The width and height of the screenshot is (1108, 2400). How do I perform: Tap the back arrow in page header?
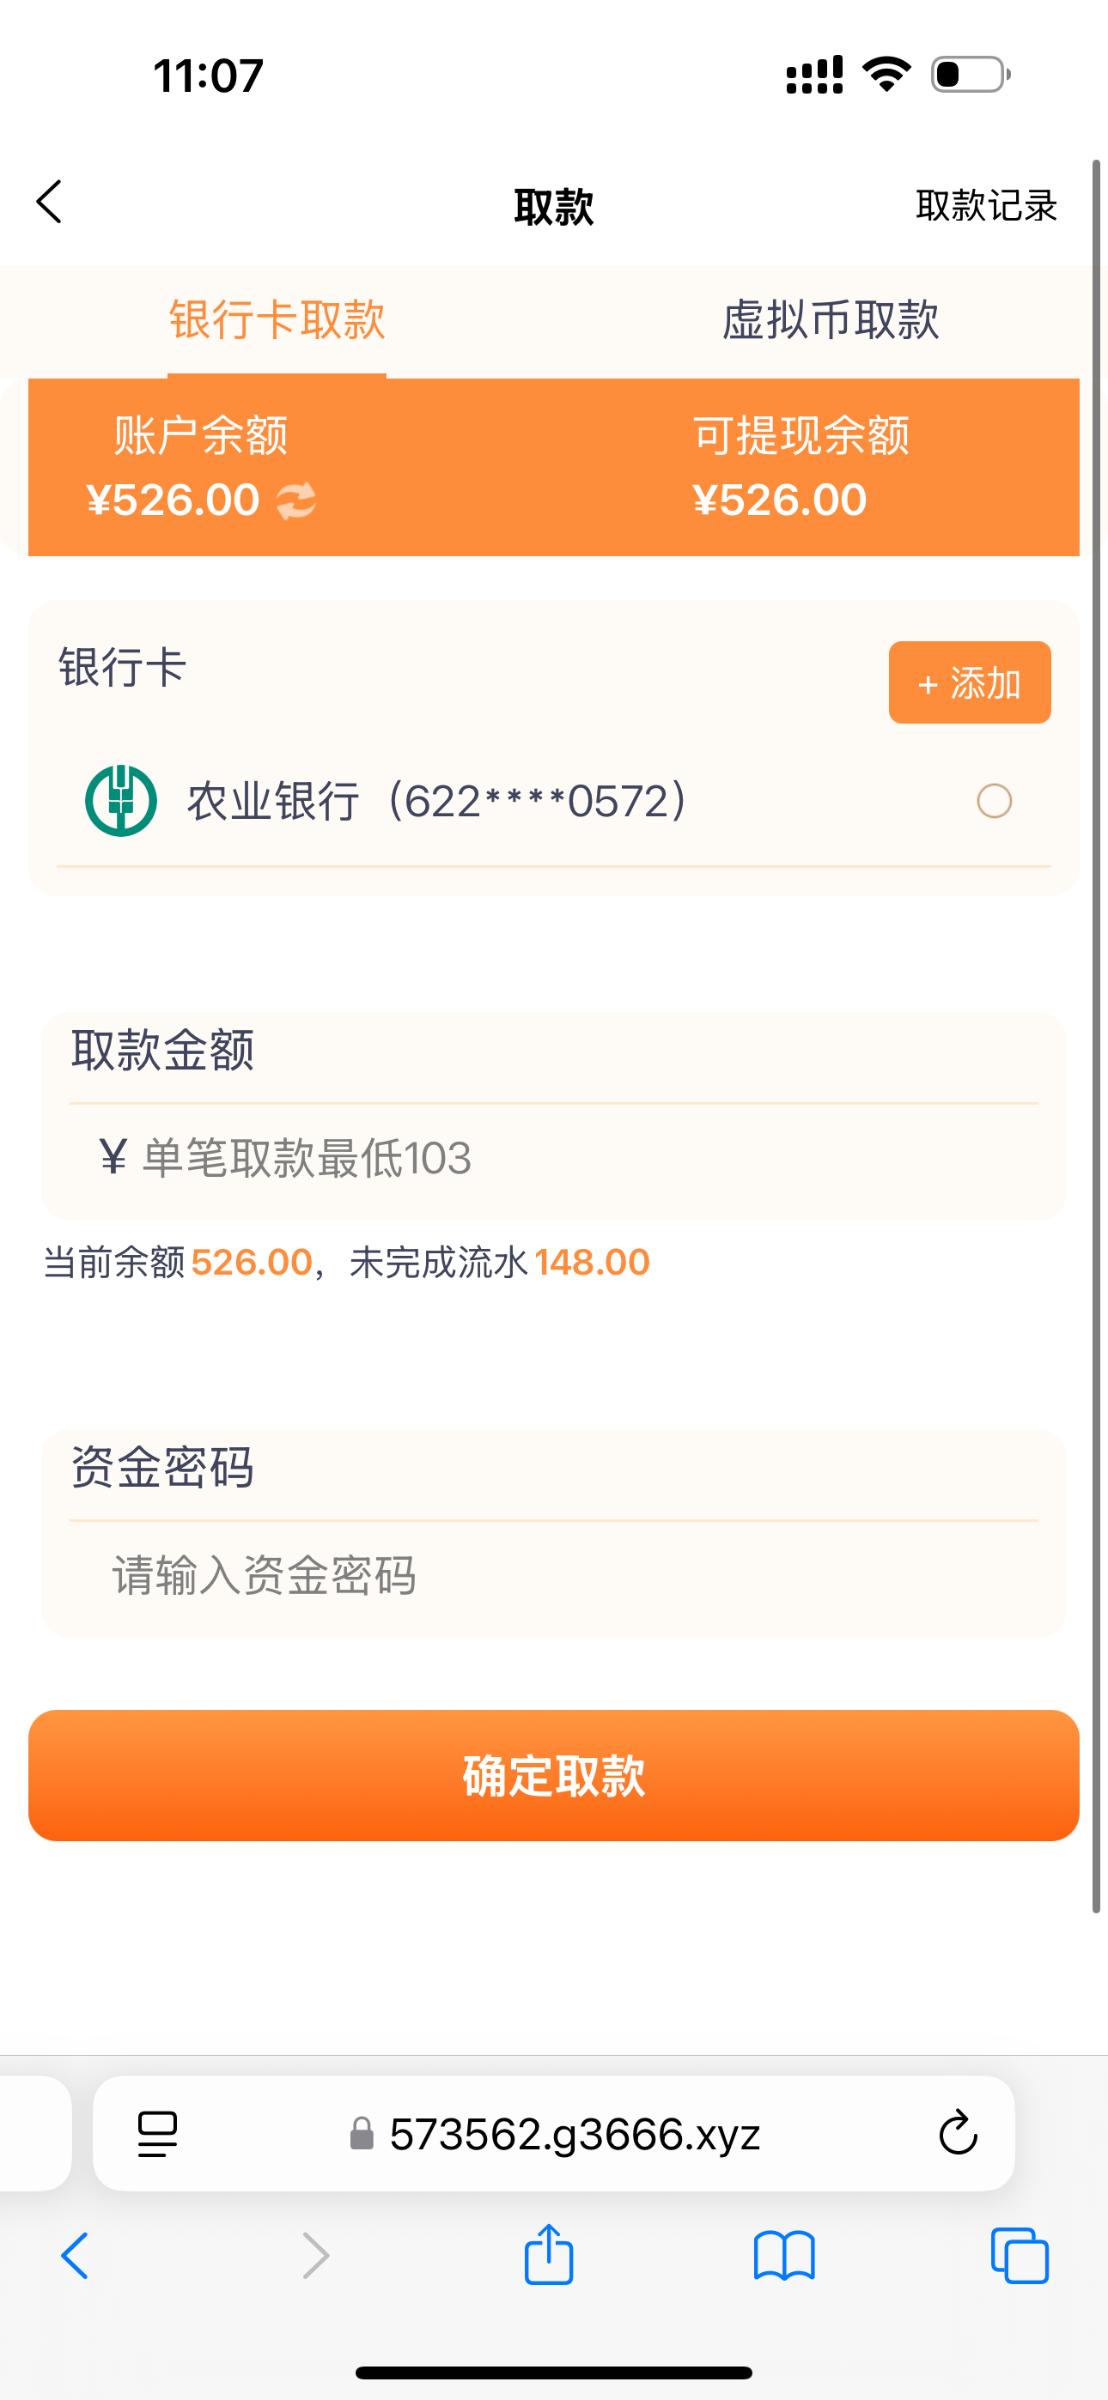coord(49,203)
